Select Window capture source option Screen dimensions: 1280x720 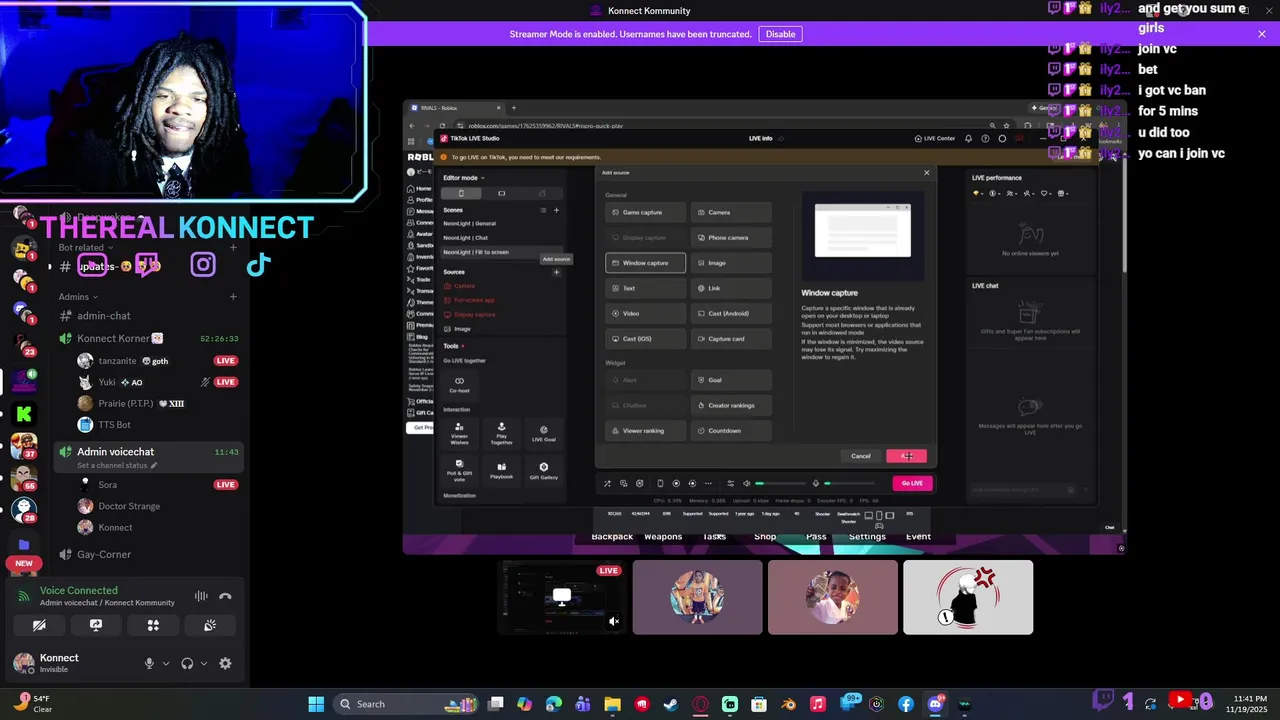click(x=646, y=263)
